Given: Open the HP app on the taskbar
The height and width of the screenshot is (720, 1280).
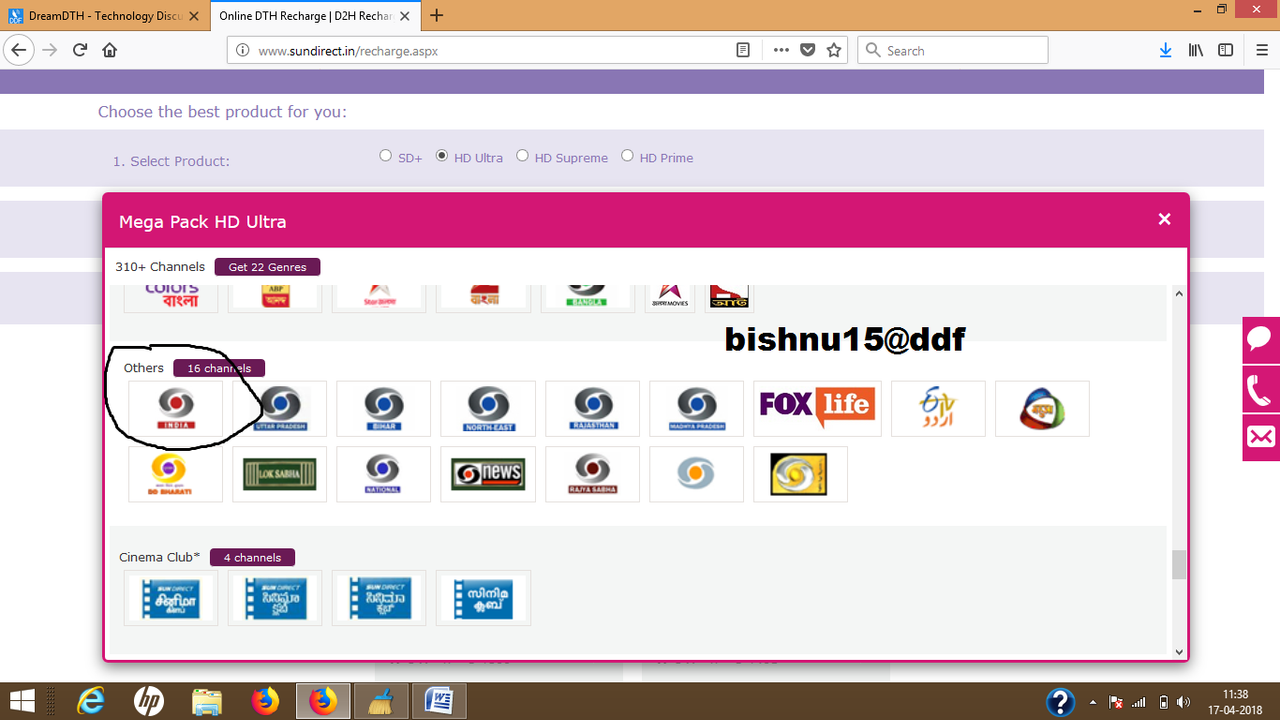Looking at the screenshot, I should [149, 701].
